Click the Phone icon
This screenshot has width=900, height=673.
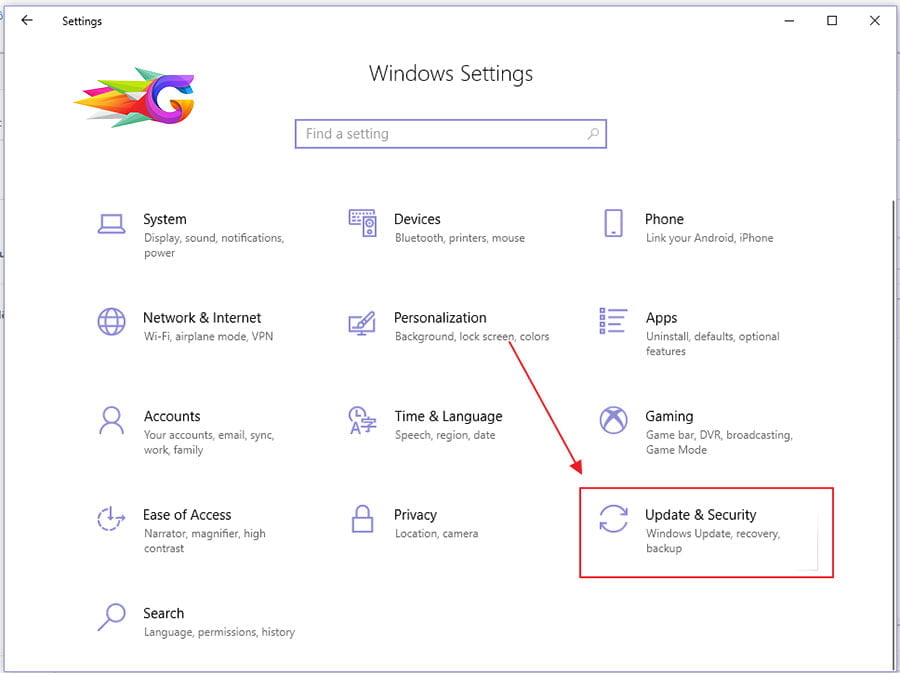point(613,223)
